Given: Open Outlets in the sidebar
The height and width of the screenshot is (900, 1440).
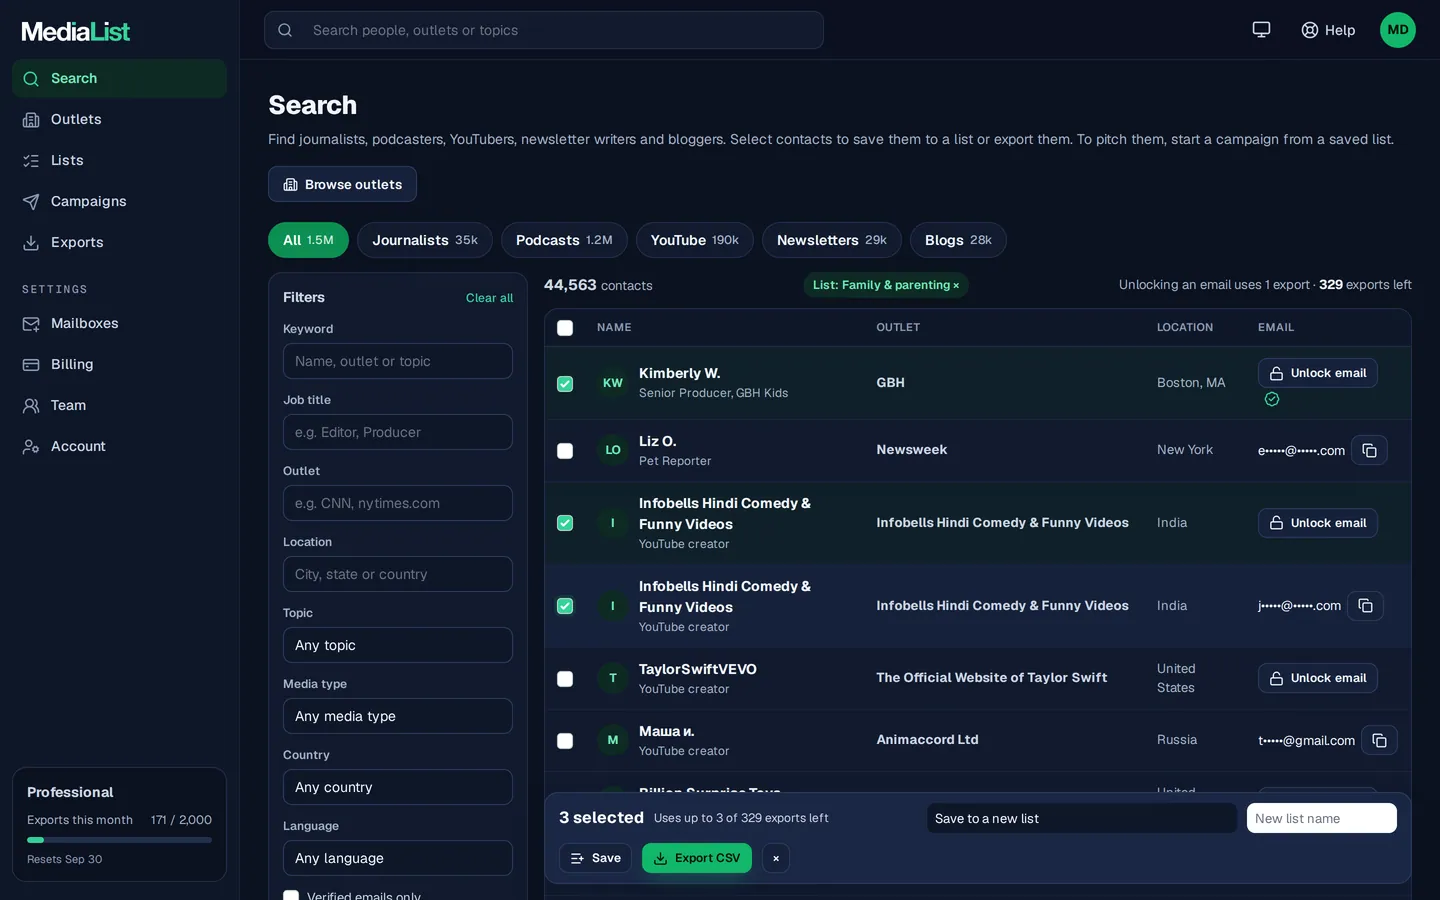Looking at the screenshot, I should click(x=119, y=119).
